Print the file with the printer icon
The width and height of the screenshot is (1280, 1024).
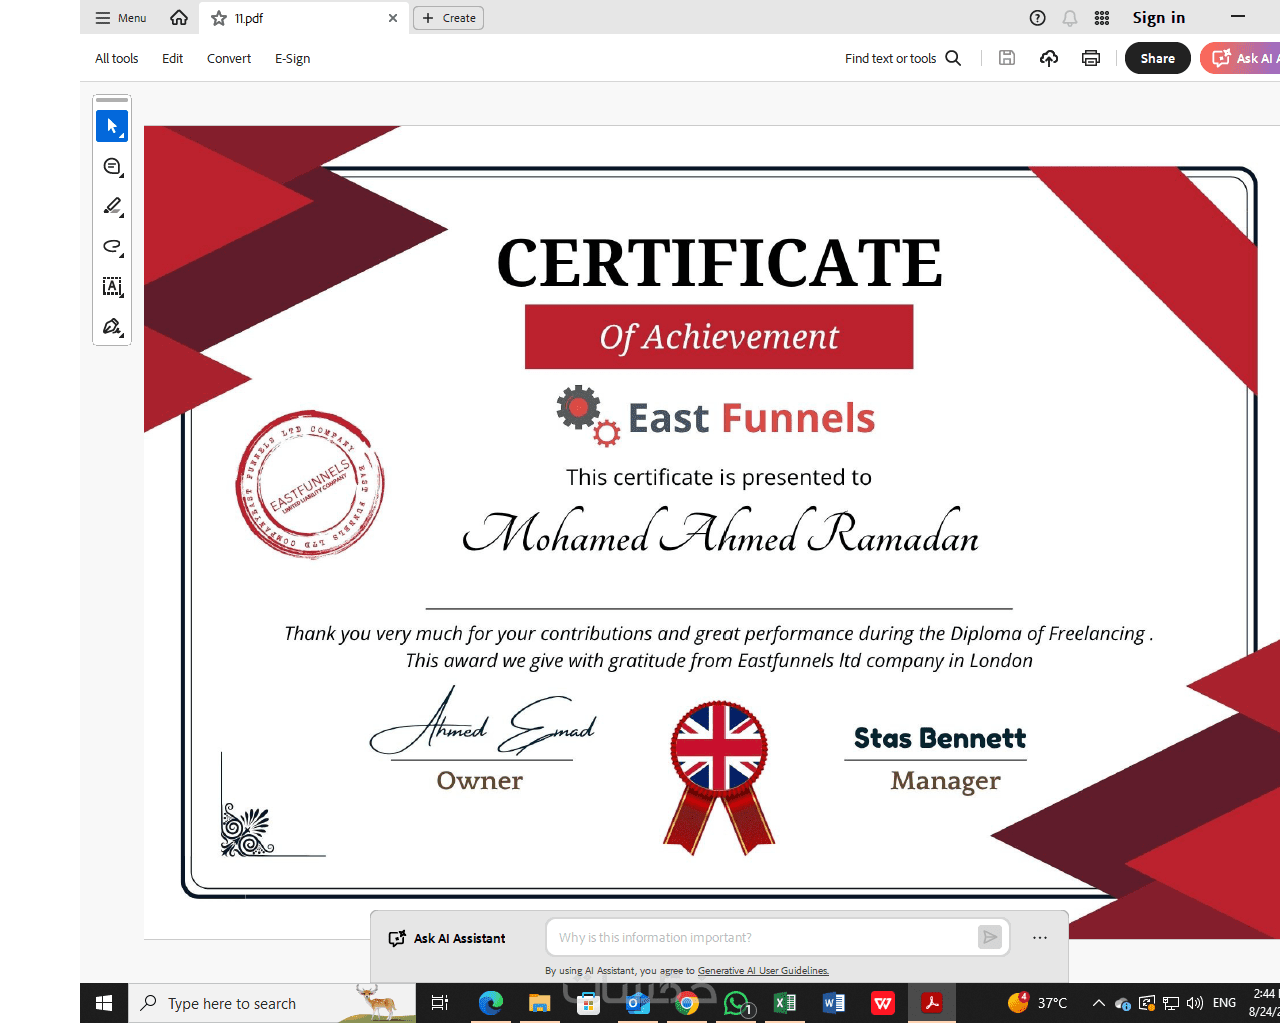[x=1091, y=58]
